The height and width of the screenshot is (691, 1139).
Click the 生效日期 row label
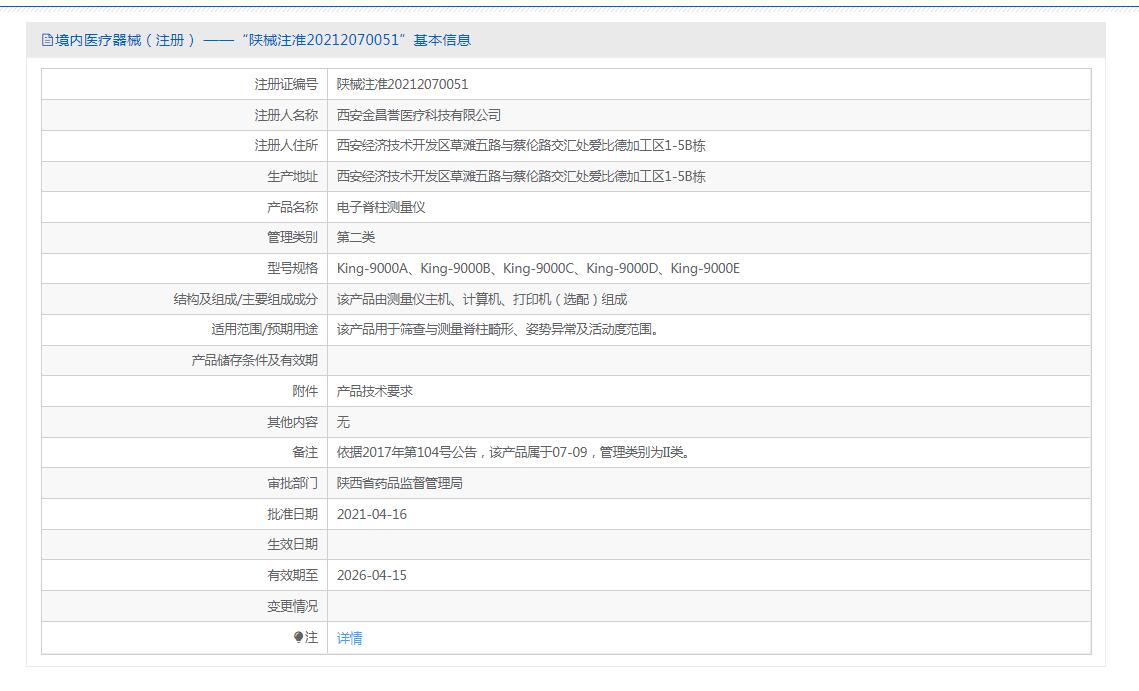pyautogui.click(x=293, y=544)
